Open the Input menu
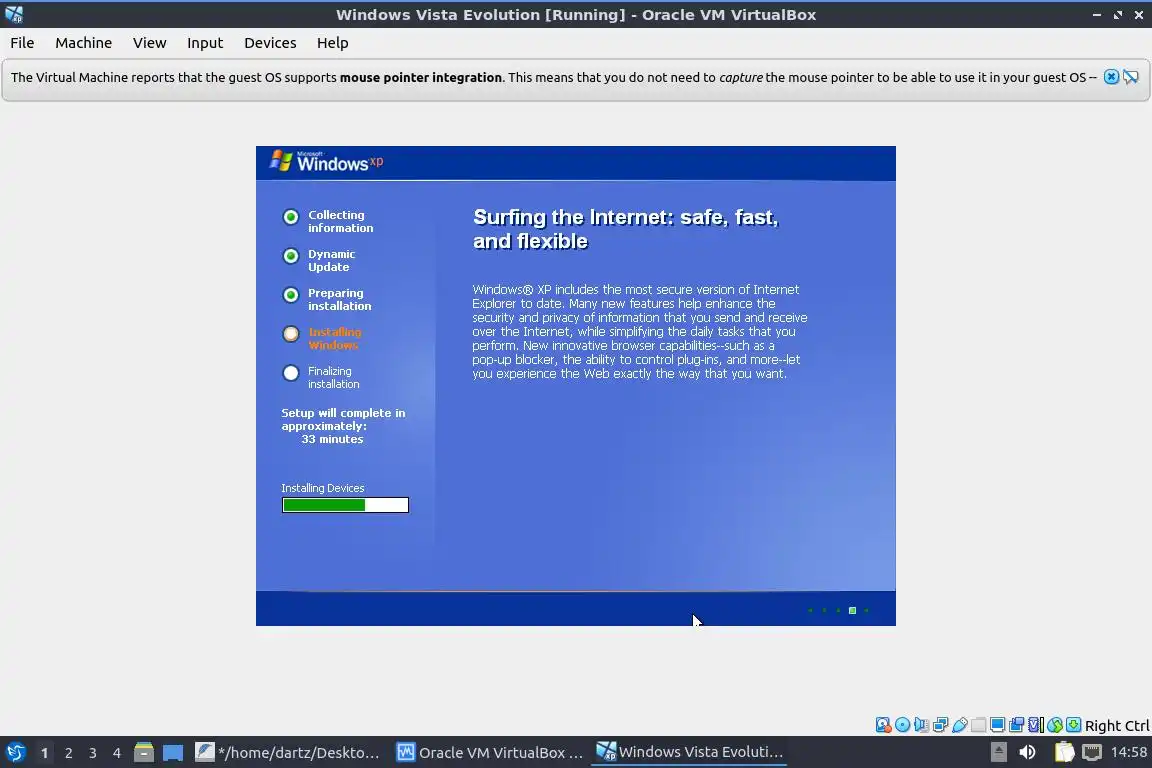 point(205,43)
